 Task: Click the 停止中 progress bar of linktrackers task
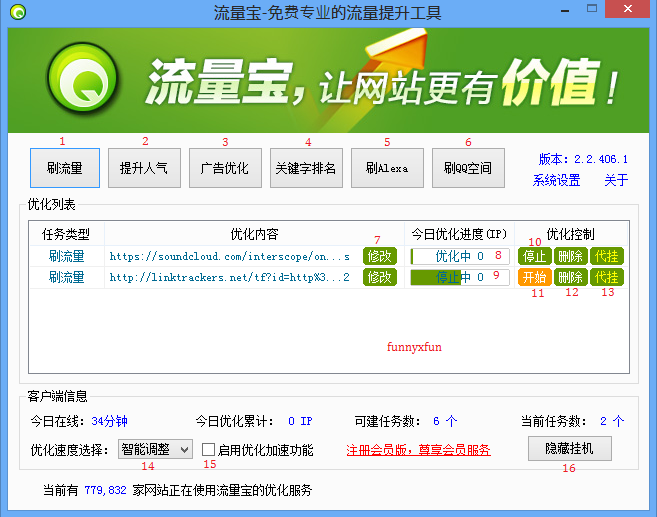pos(460,277)
